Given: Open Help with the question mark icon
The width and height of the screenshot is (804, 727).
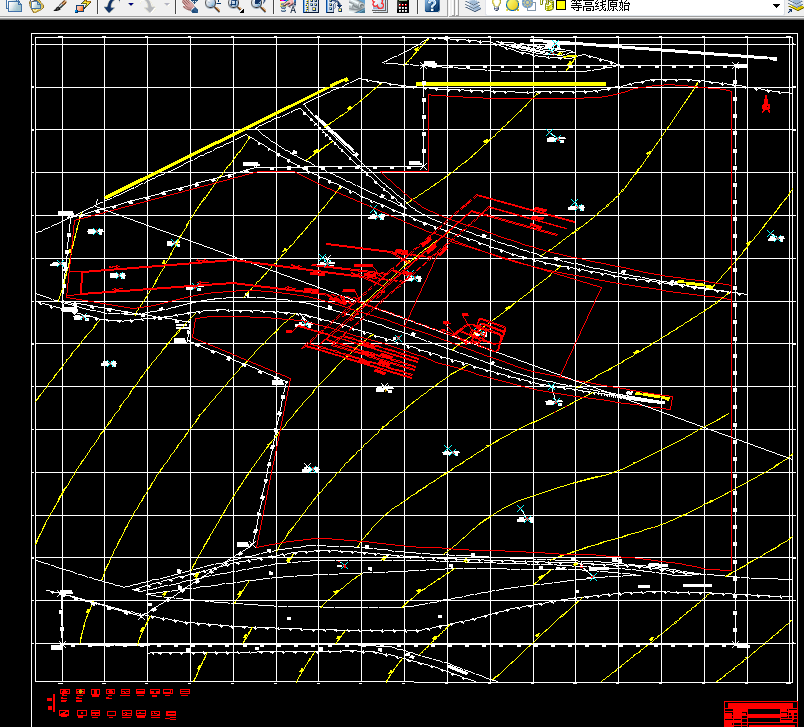Looking at the screenshot, I should click(x=432, y=6).
